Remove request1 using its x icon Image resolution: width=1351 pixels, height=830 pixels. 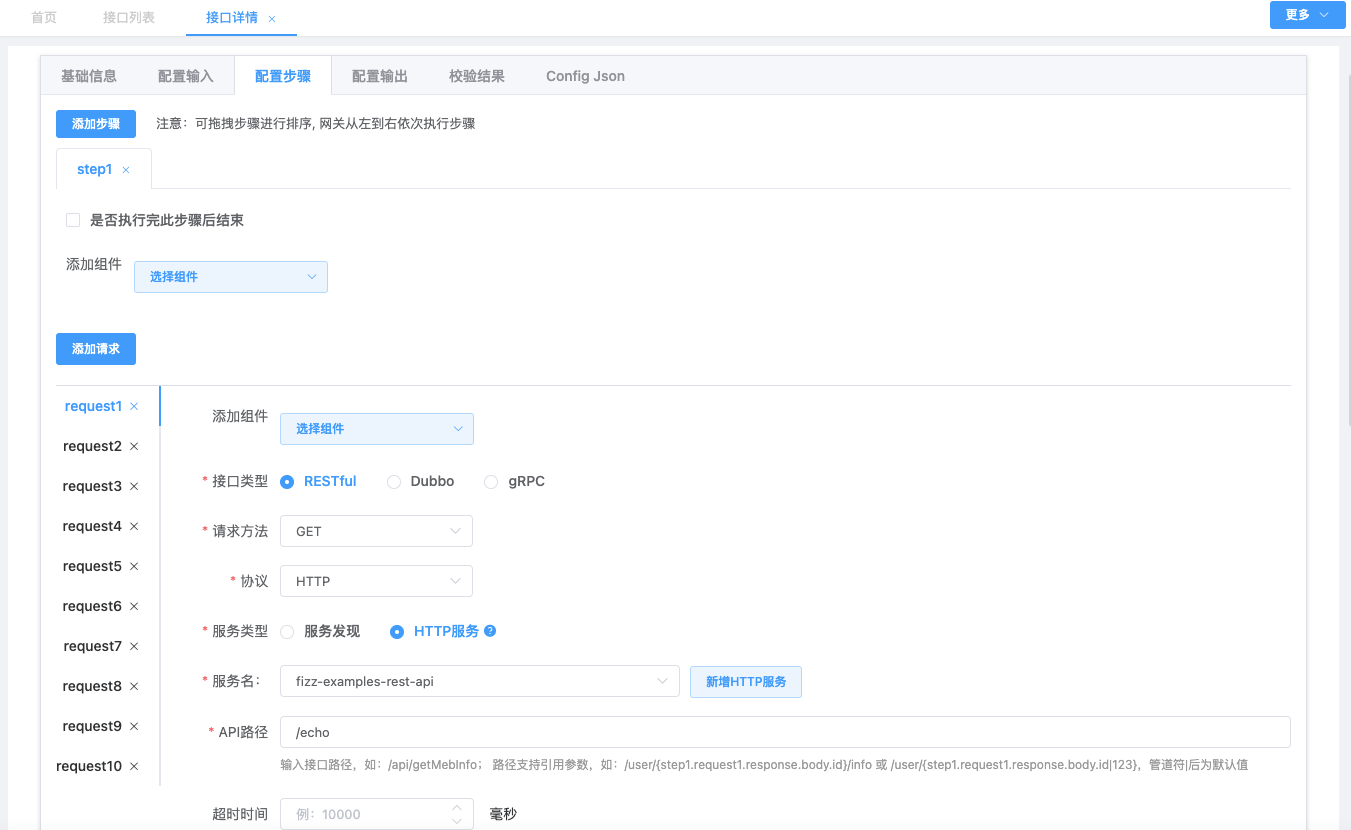coord(134,407)
